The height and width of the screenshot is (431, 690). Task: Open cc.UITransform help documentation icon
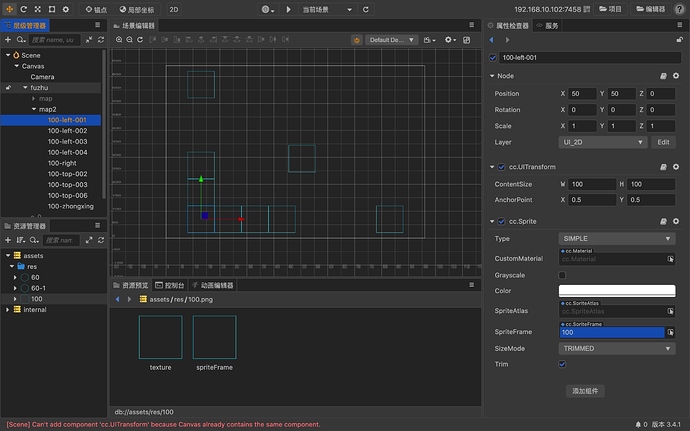(x=663, y=167)
